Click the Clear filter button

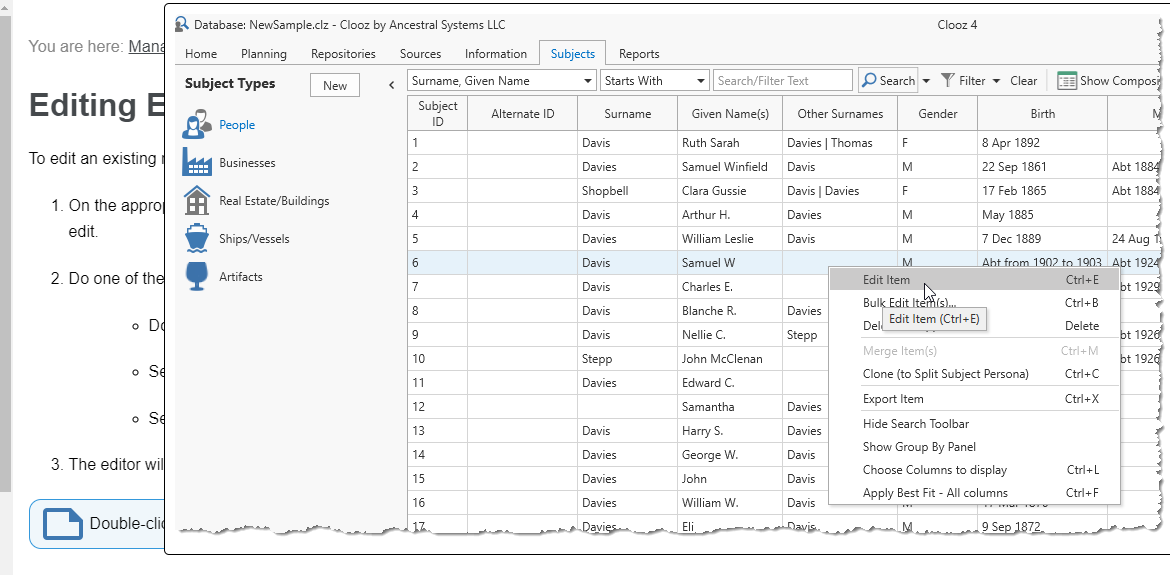click(1023, 81)
